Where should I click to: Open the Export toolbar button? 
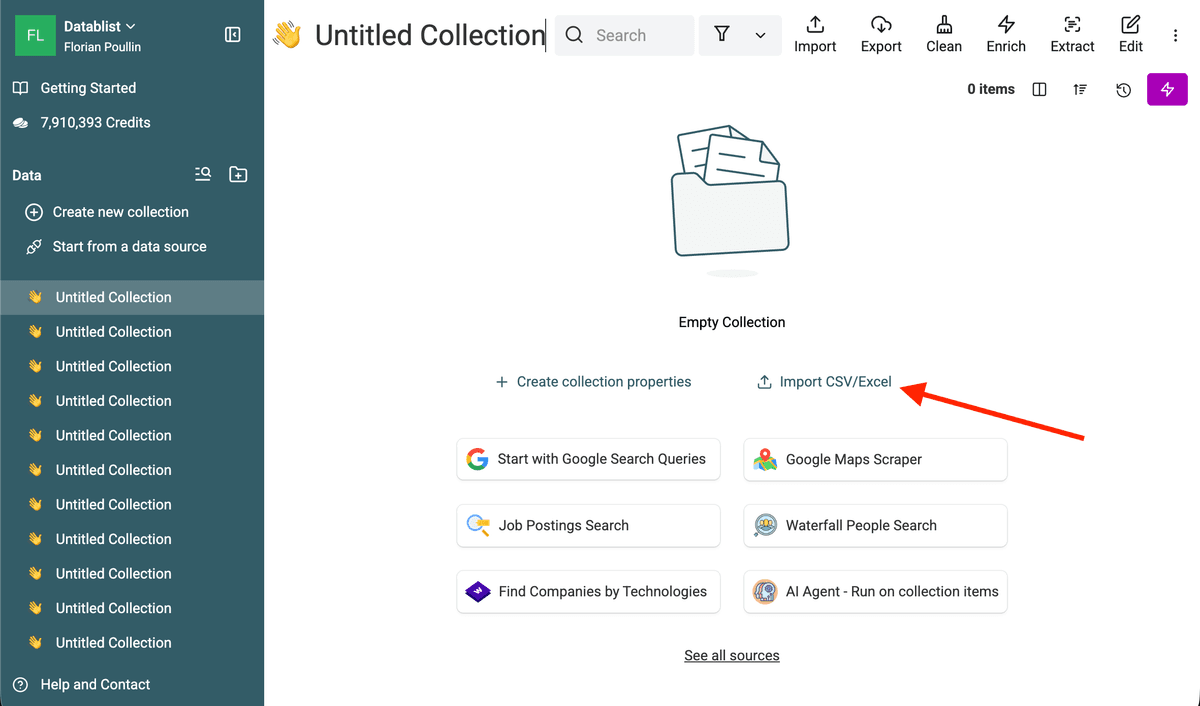881,35
